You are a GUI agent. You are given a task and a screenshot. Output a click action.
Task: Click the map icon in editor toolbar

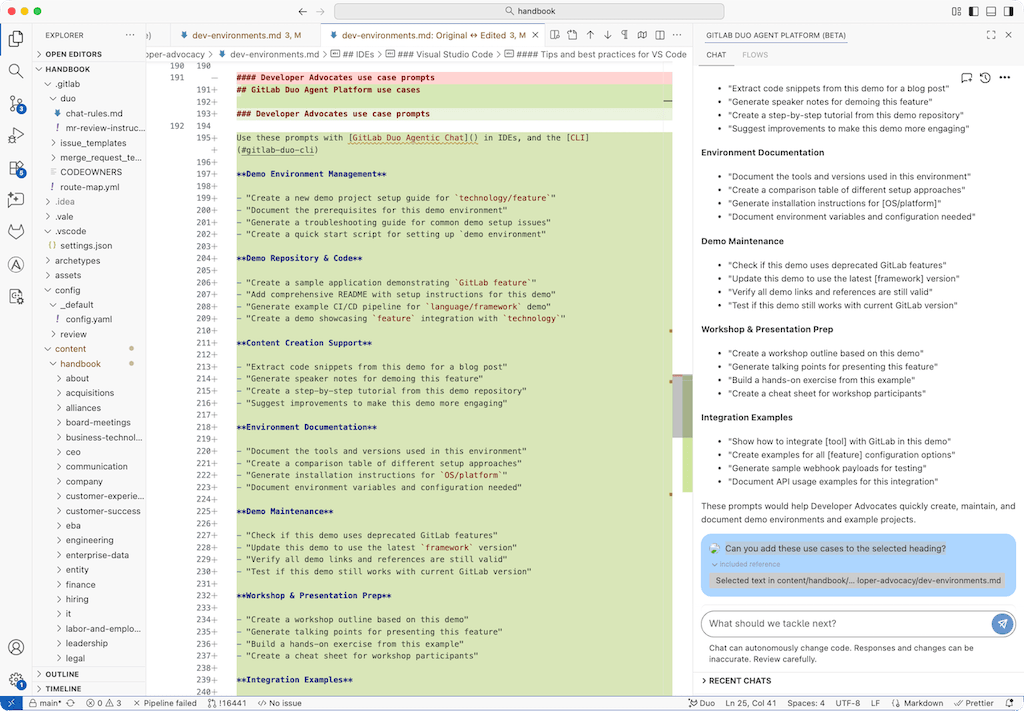(x=642, y=35)
